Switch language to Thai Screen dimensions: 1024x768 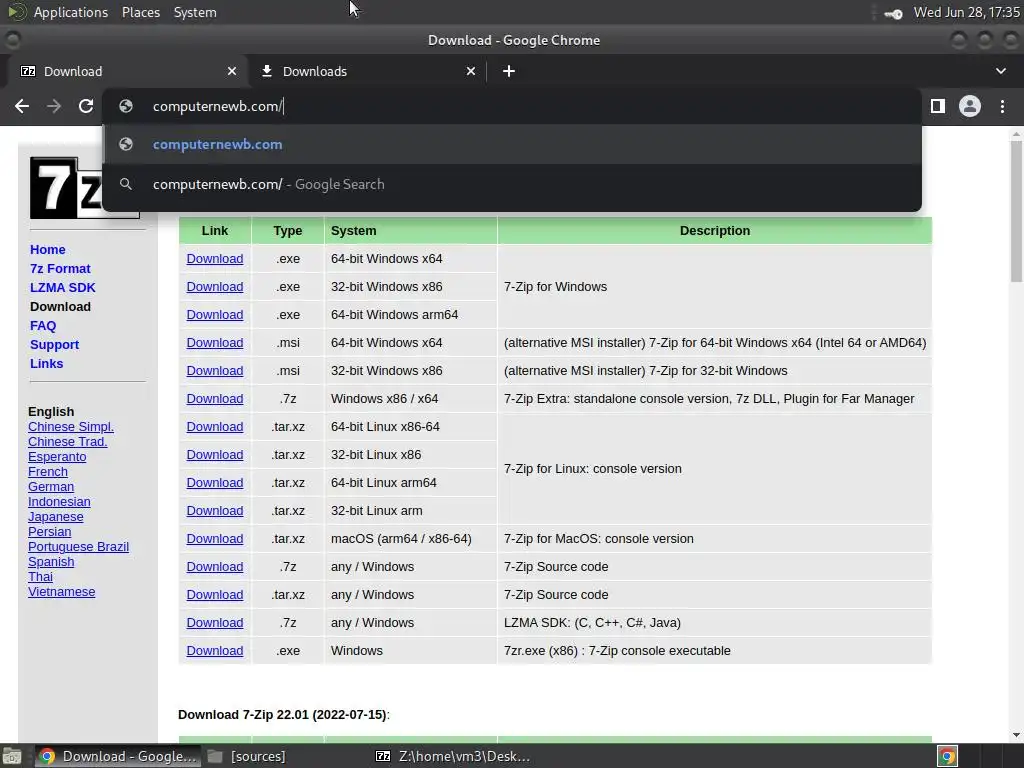(x=40, y=577)
